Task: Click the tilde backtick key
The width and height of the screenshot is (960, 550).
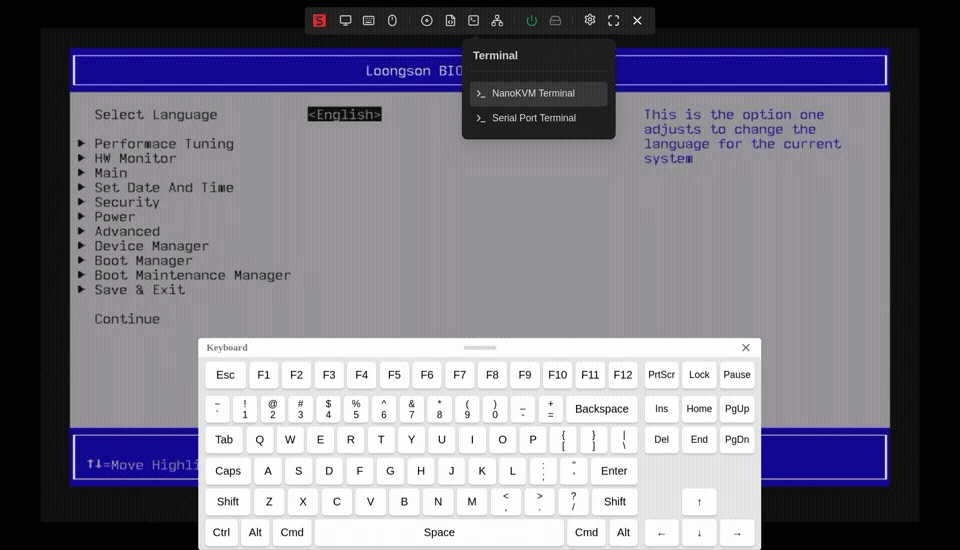Action: pos(217,409)
